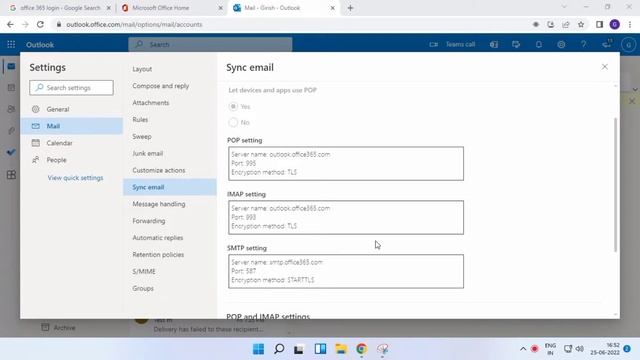The image size is (640, 360).
Task: Open the browser side panel icon
Action: [x=599, y=24]
